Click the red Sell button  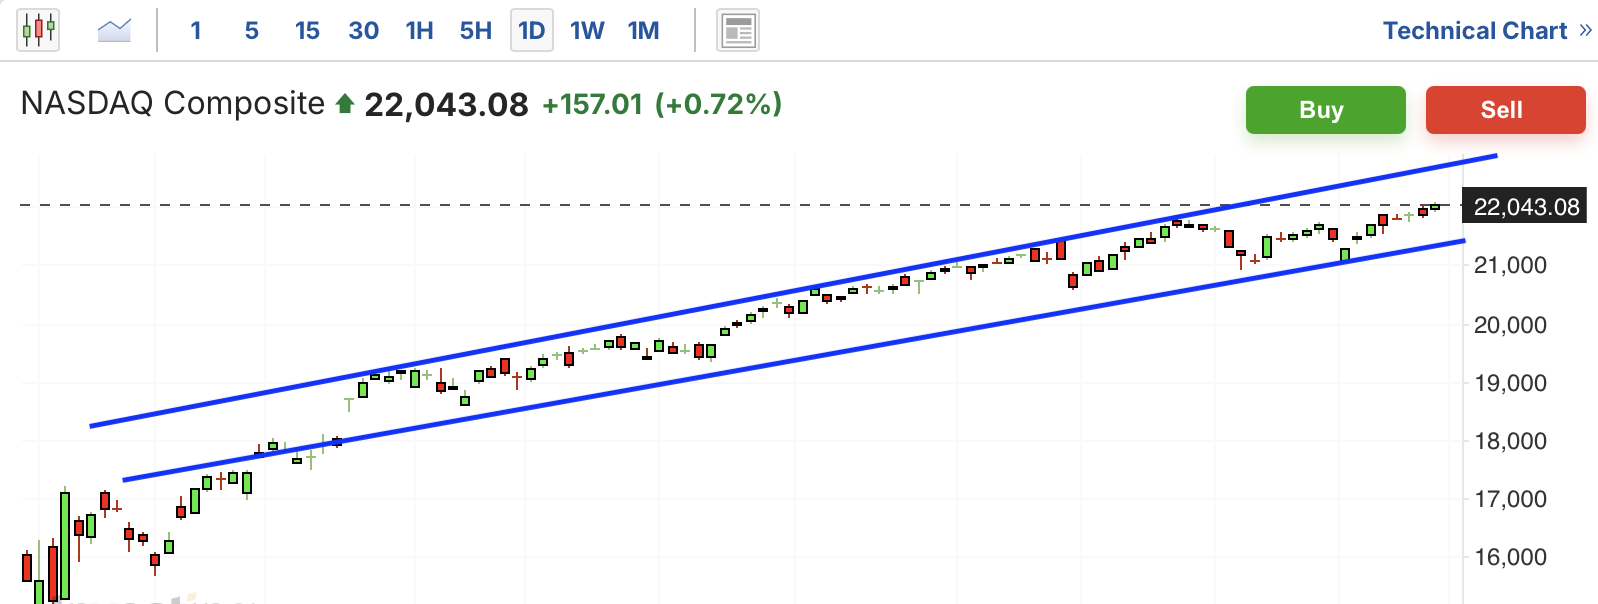pos(1505,110)
